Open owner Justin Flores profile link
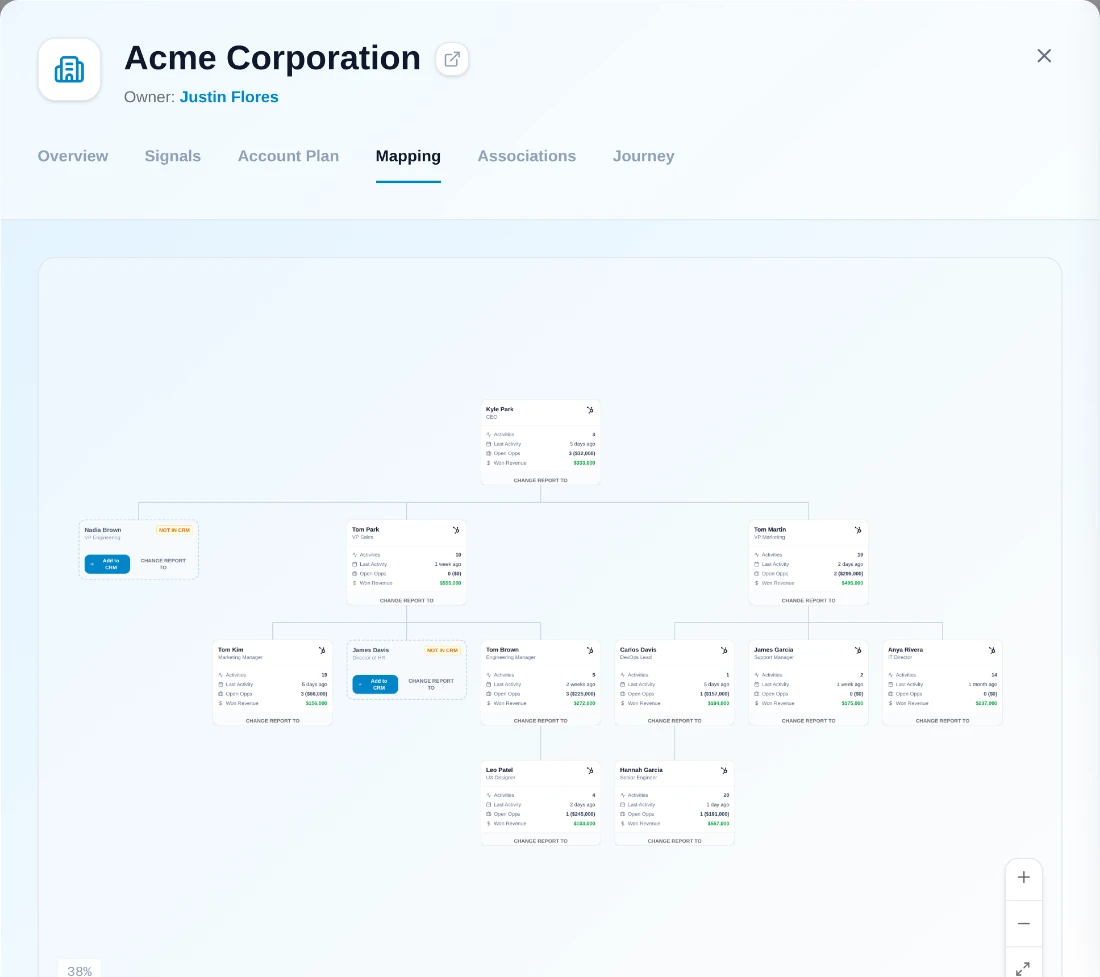Viewport: 1100px width, 977px height. click(x=229, y=97)
